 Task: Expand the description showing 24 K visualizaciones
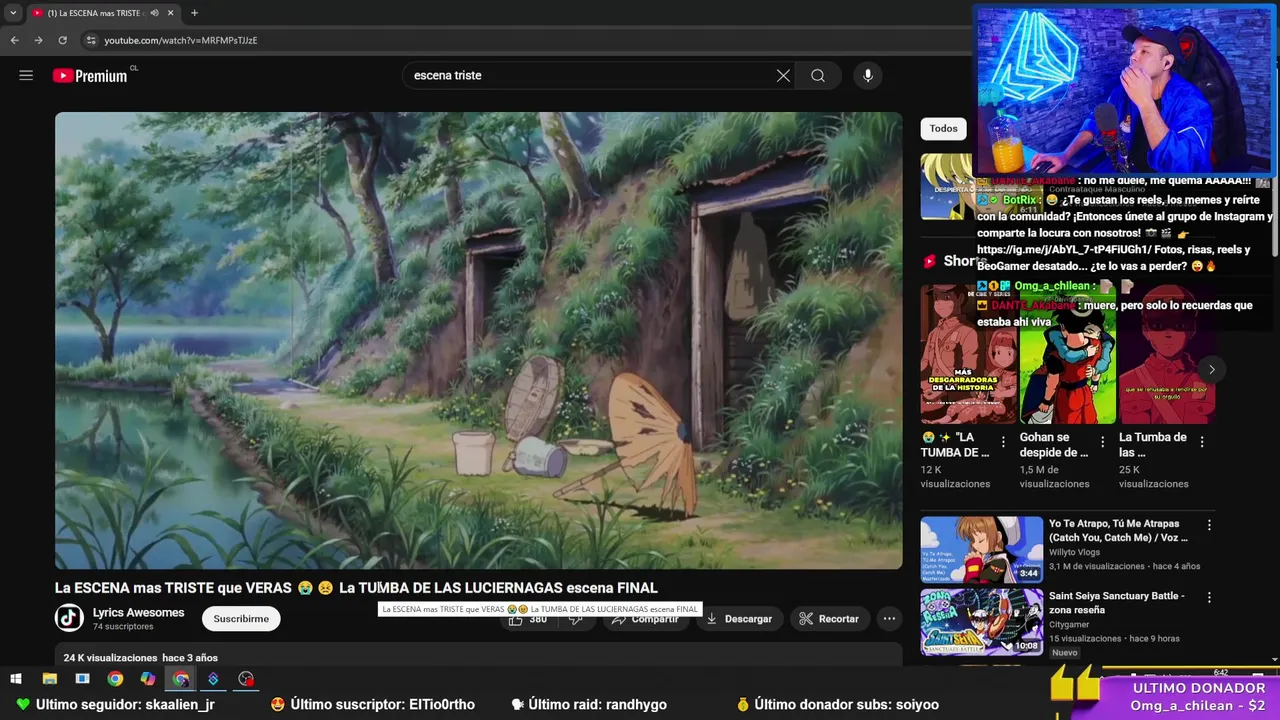(478, 657)
